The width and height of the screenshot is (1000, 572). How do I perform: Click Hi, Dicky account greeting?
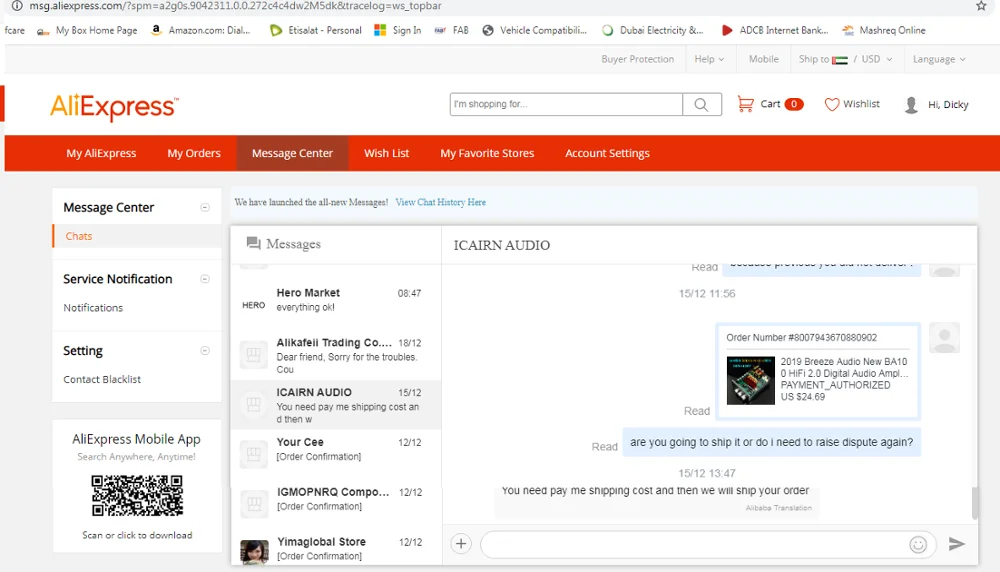(948, 105)
